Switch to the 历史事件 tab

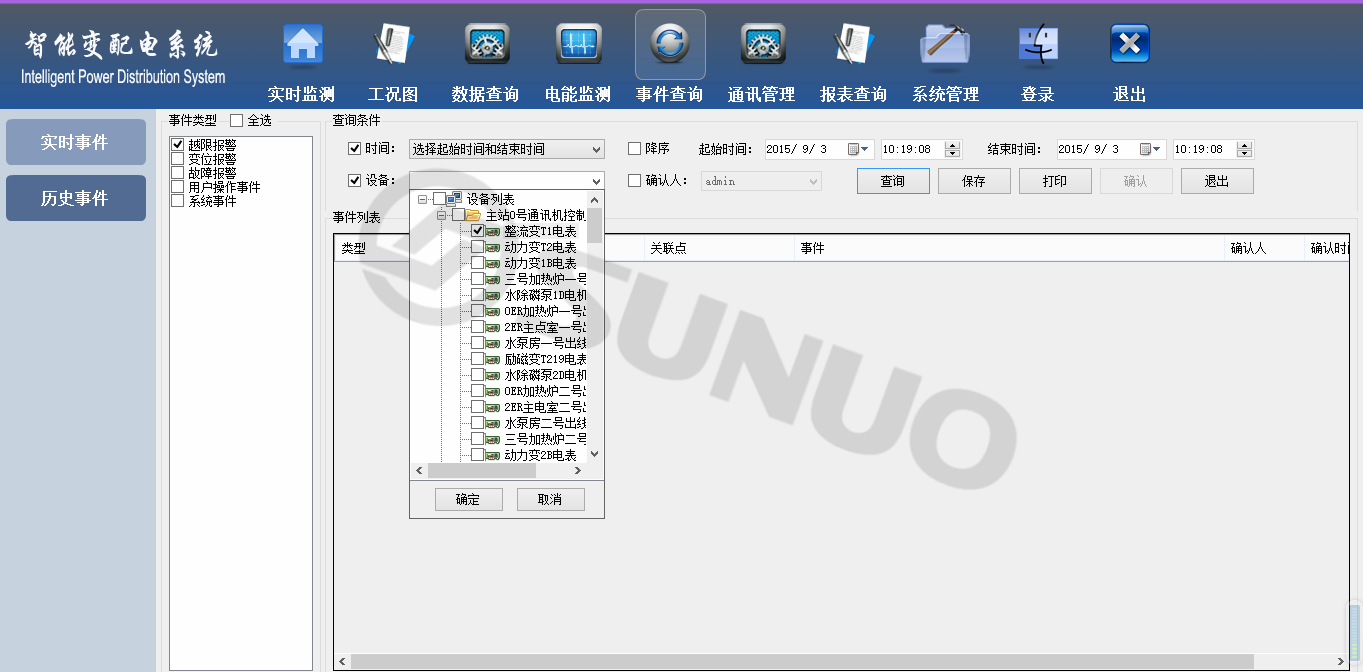coord(75,198)
